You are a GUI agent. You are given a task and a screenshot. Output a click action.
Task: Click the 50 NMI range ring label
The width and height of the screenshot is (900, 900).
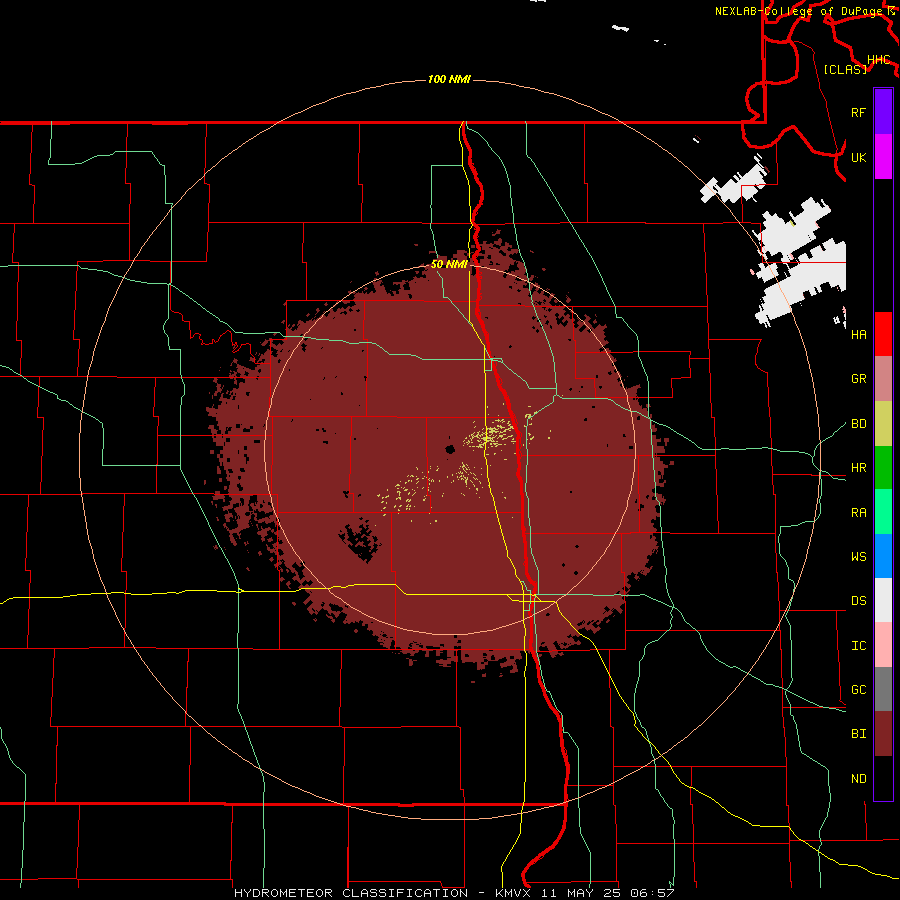(449, 264)
